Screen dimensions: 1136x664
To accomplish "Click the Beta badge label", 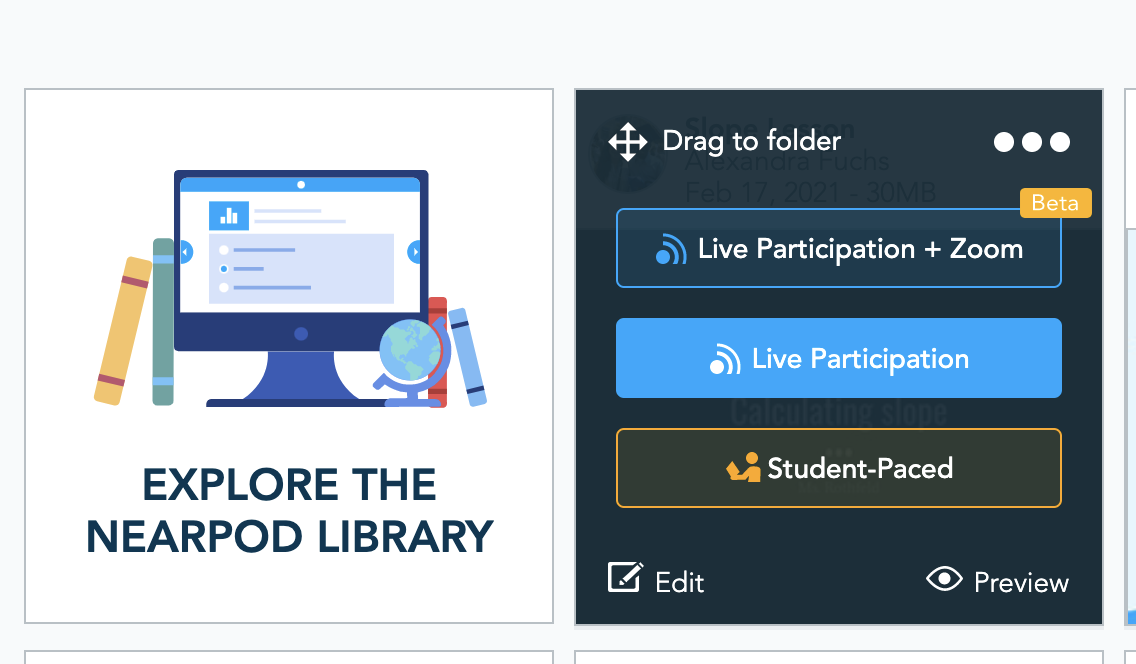I will click(1055, 203).
